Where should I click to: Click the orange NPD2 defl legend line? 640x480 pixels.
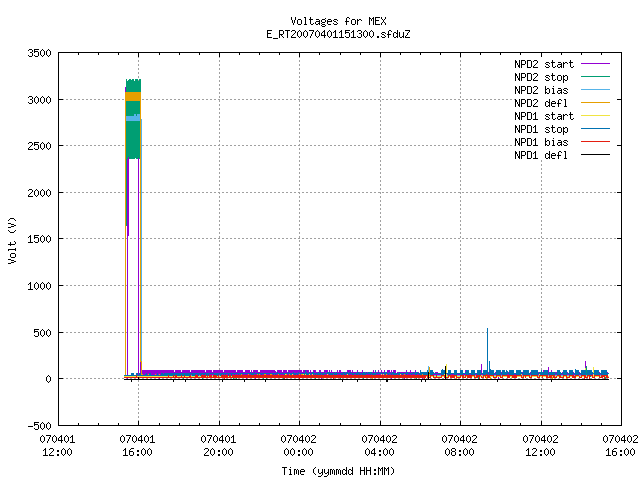596,103
